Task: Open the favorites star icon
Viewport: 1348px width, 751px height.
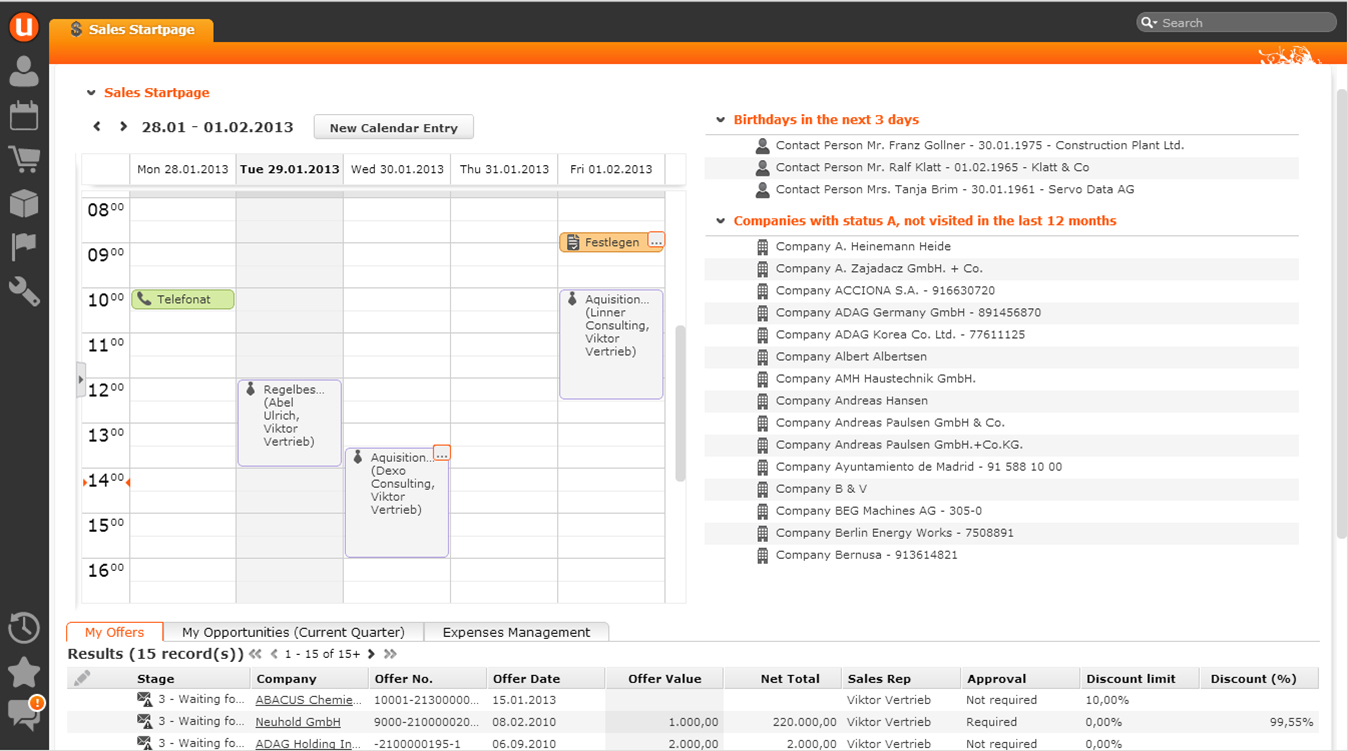Action: 24,672
